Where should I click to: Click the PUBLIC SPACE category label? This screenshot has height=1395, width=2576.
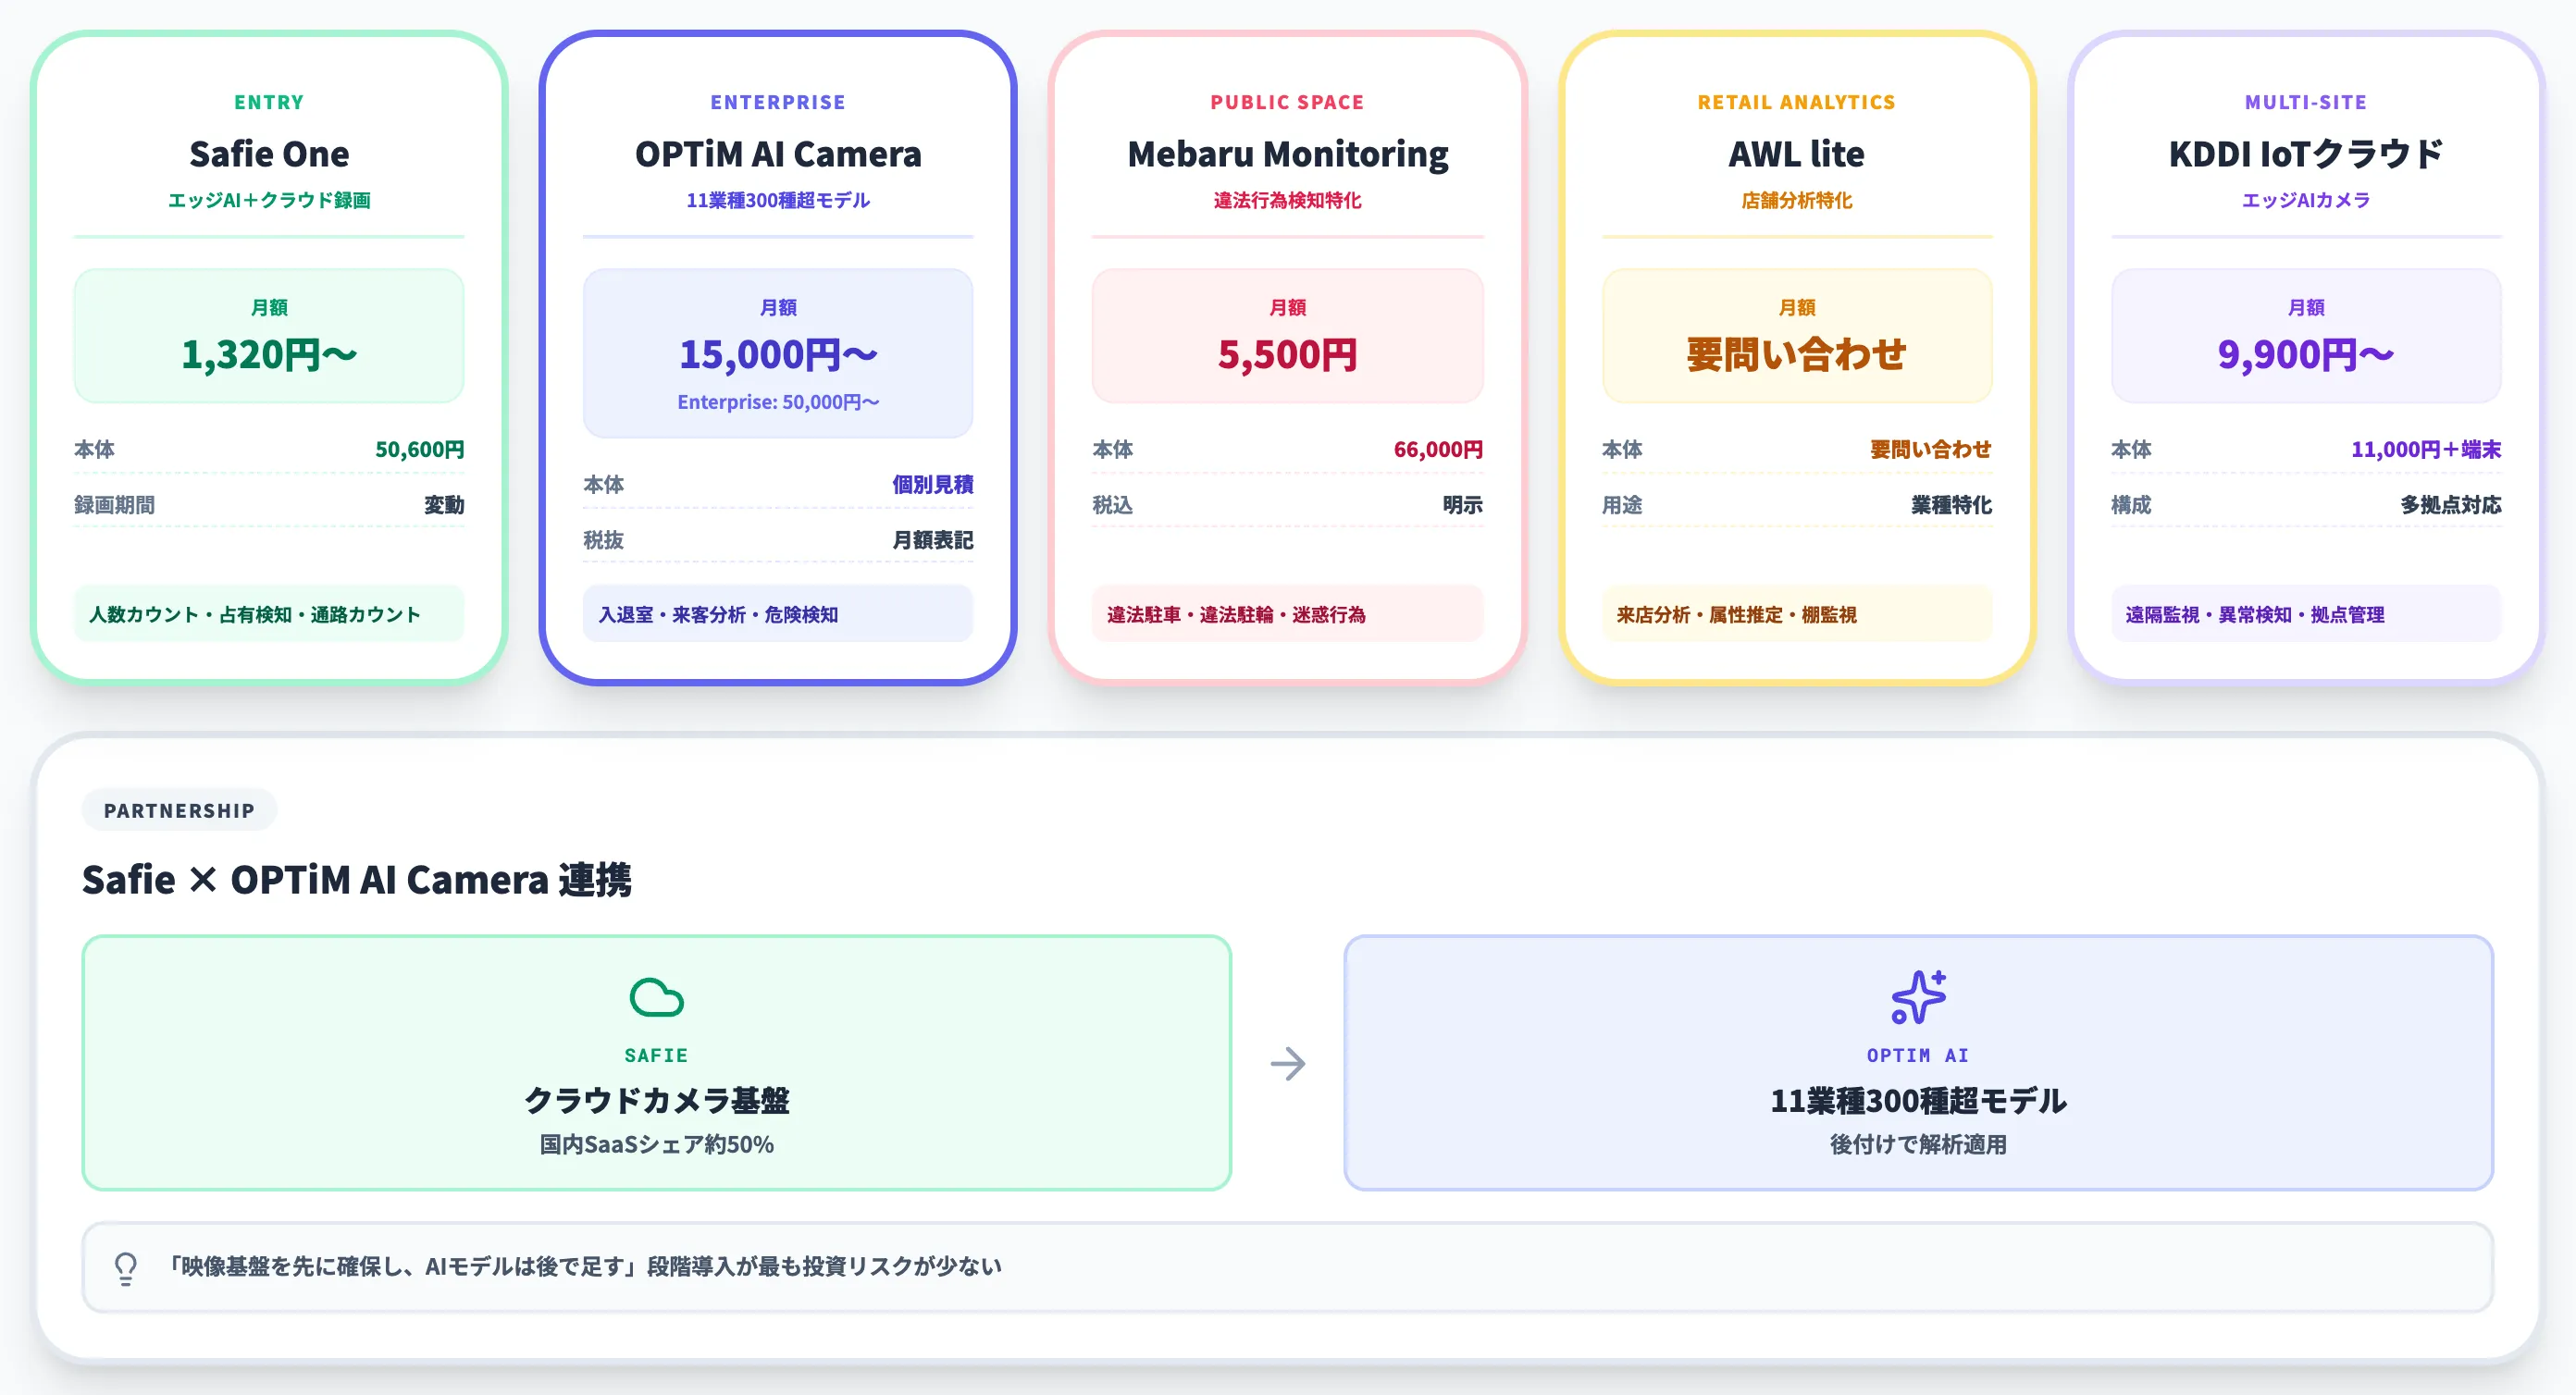[x=1287, y=102]
